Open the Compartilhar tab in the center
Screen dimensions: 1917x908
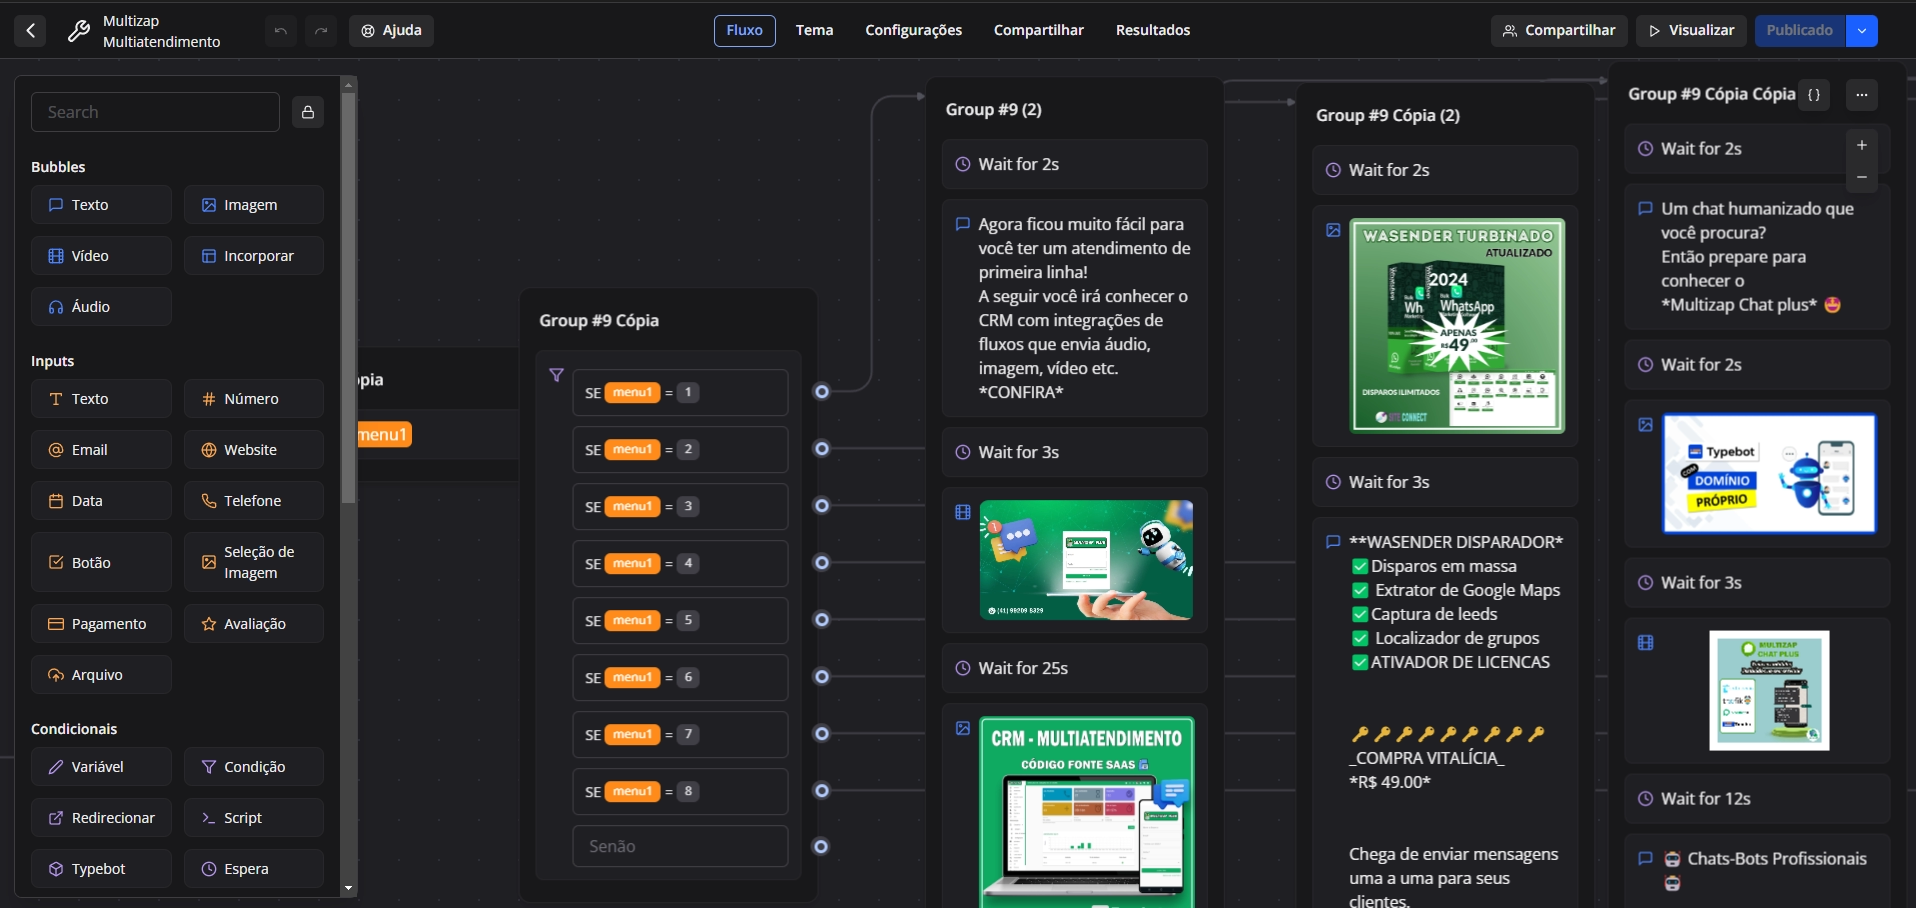(1038, 31)
